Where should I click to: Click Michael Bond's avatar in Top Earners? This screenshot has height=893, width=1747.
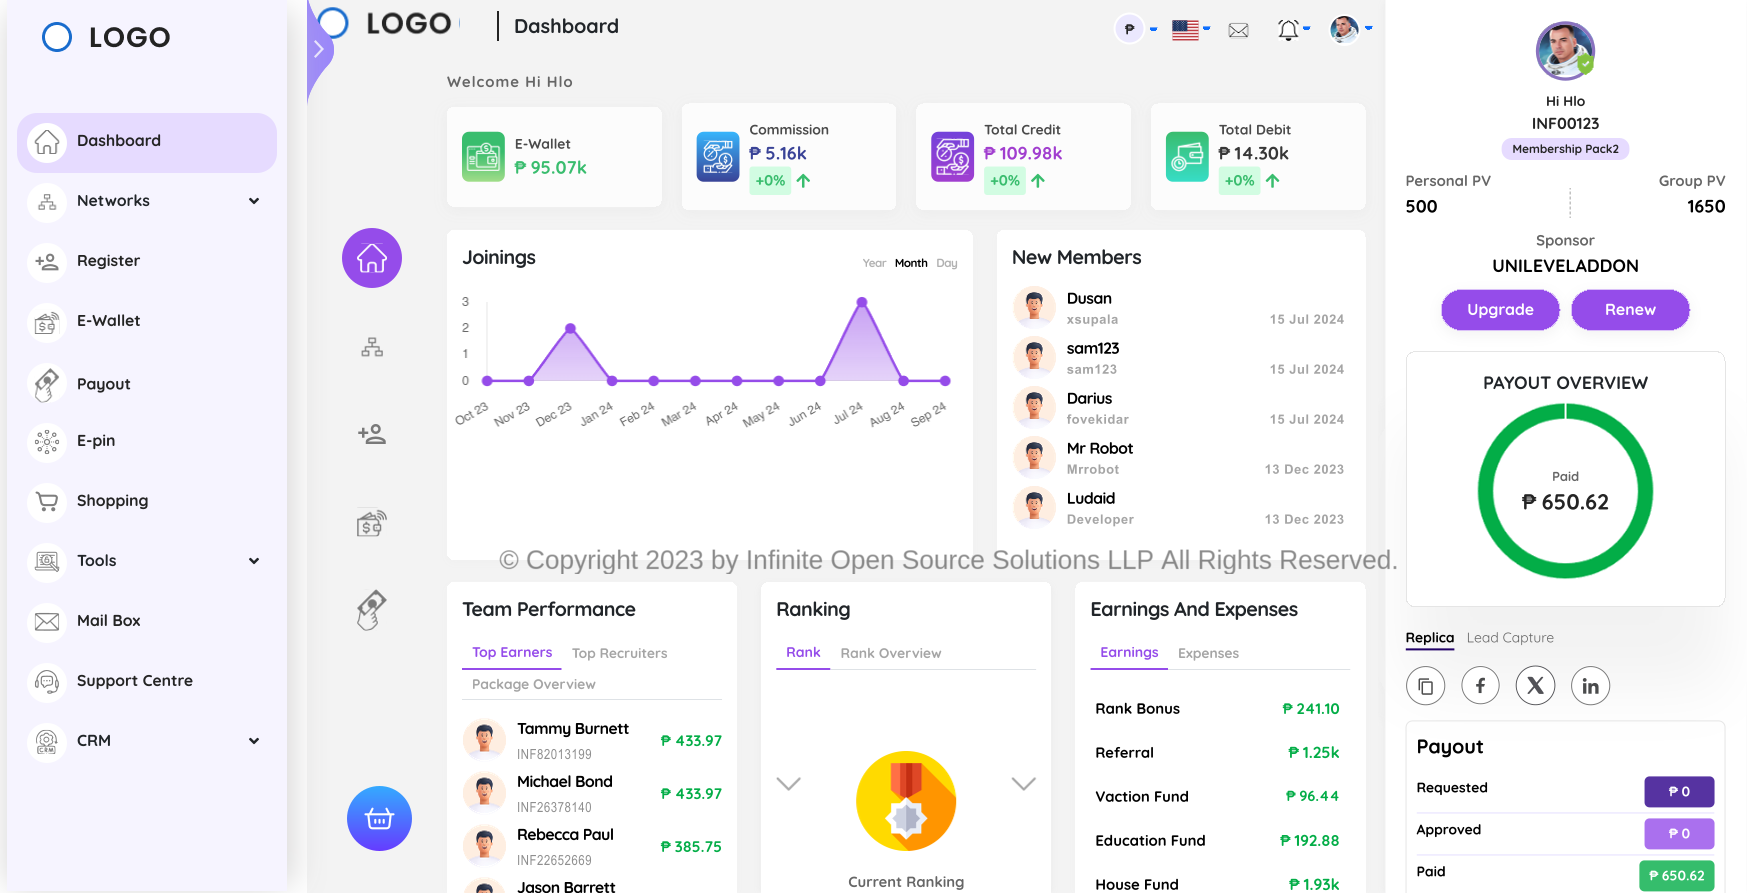point(484,793)
